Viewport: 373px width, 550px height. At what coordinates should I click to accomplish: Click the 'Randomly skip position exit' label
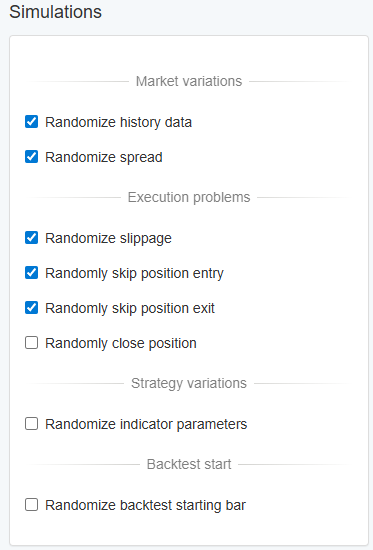[x=130, y=309]
